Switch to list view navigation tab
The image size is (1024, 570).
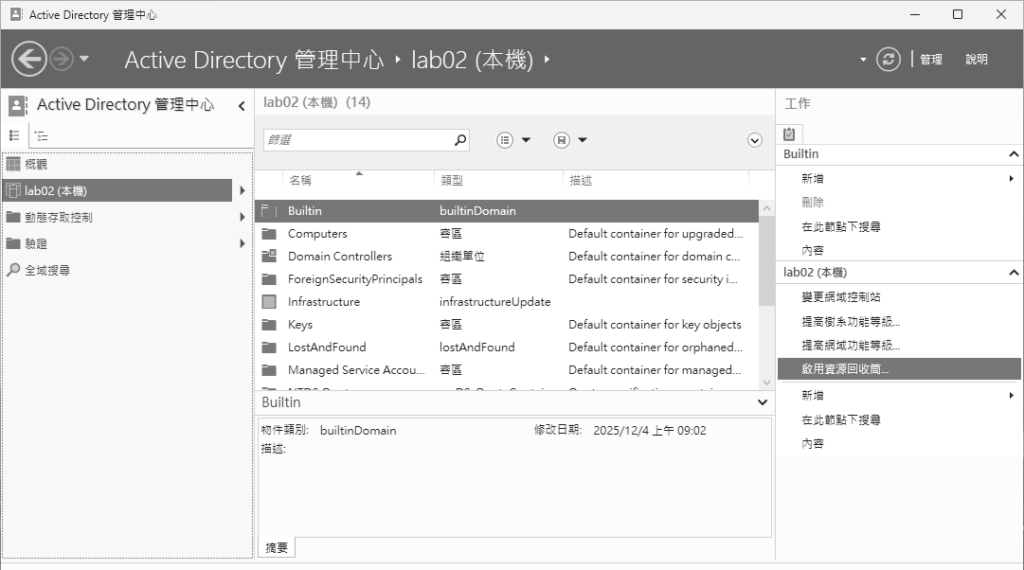point(14,136)
